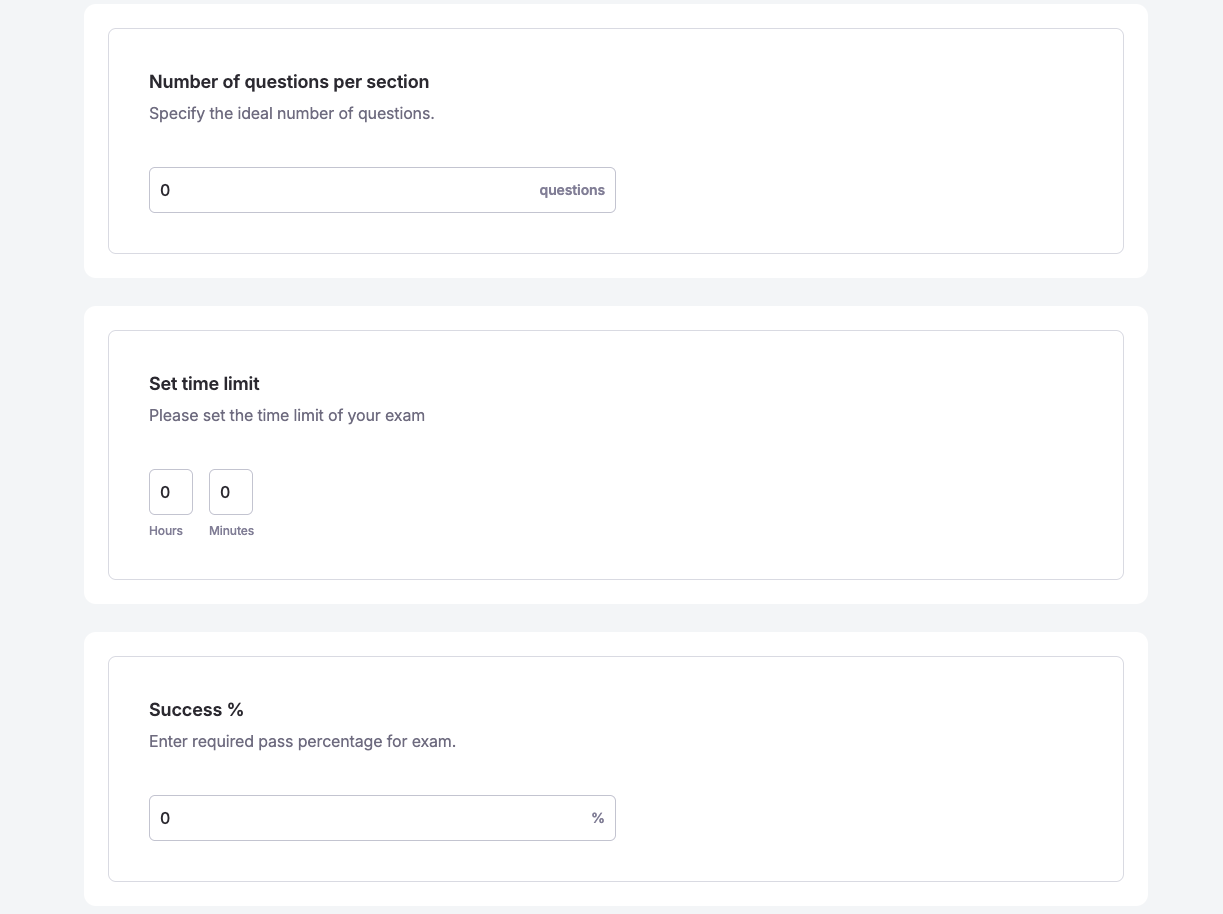Click the Minutes label under the box
1223x914 pixels.
[231, 531]
